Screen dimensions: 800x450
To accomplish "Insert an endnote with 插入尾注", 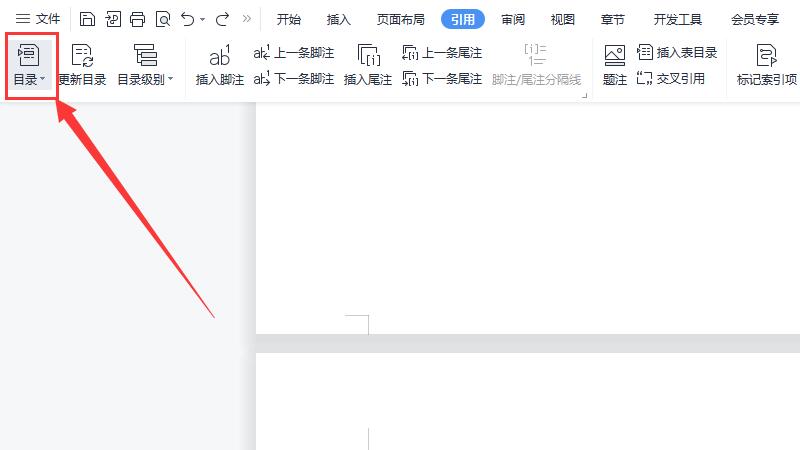I will (x=367, y=65).
